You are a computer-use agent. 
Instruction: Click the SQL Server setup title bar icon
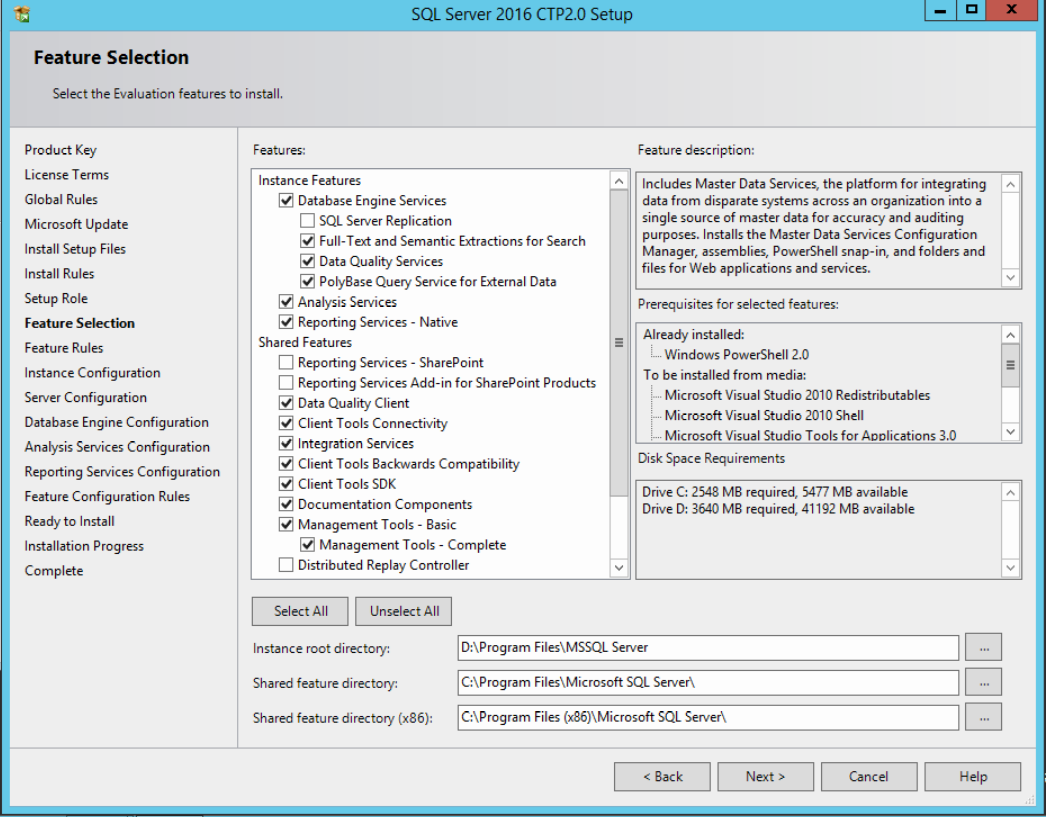[22, 13]
